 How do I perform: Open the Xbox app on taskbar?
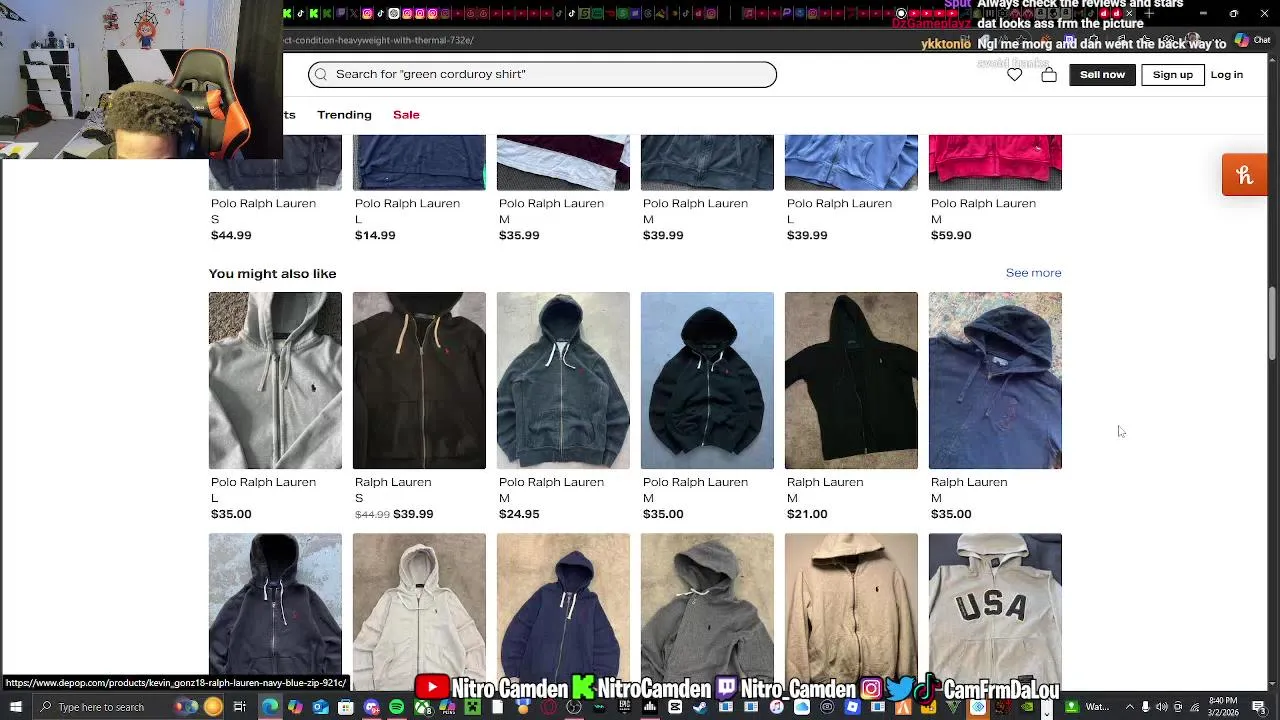[x=422, y=707]
